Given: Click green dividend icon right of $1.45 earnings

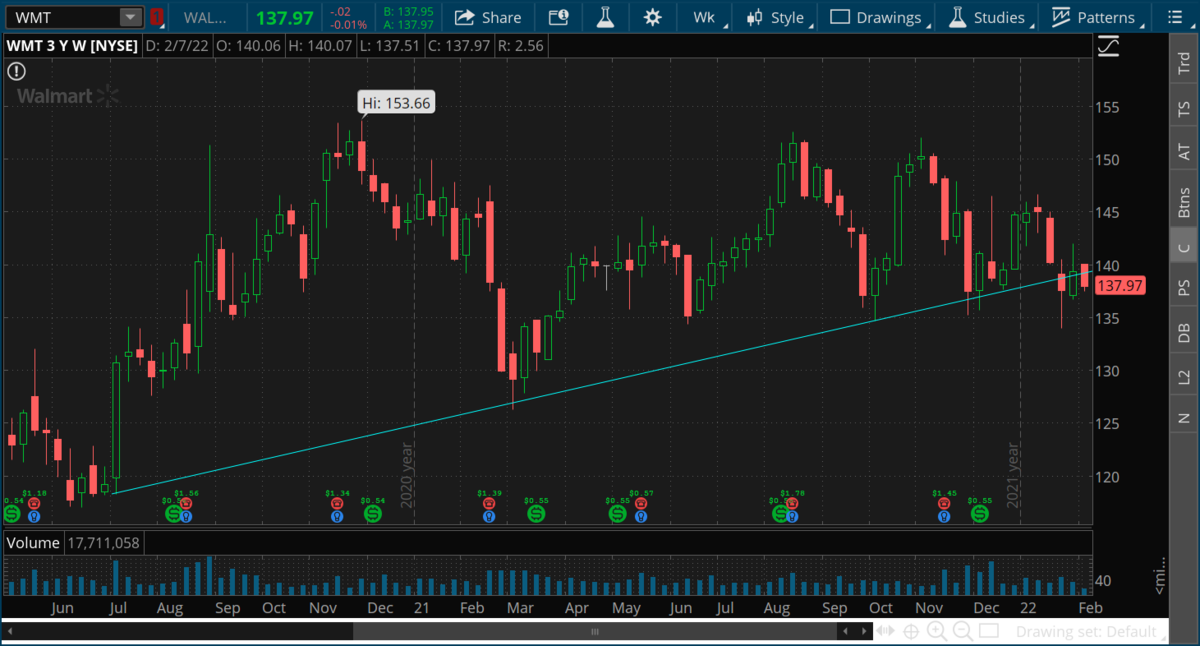Looking at the screenshot, I should click(980, 513).
